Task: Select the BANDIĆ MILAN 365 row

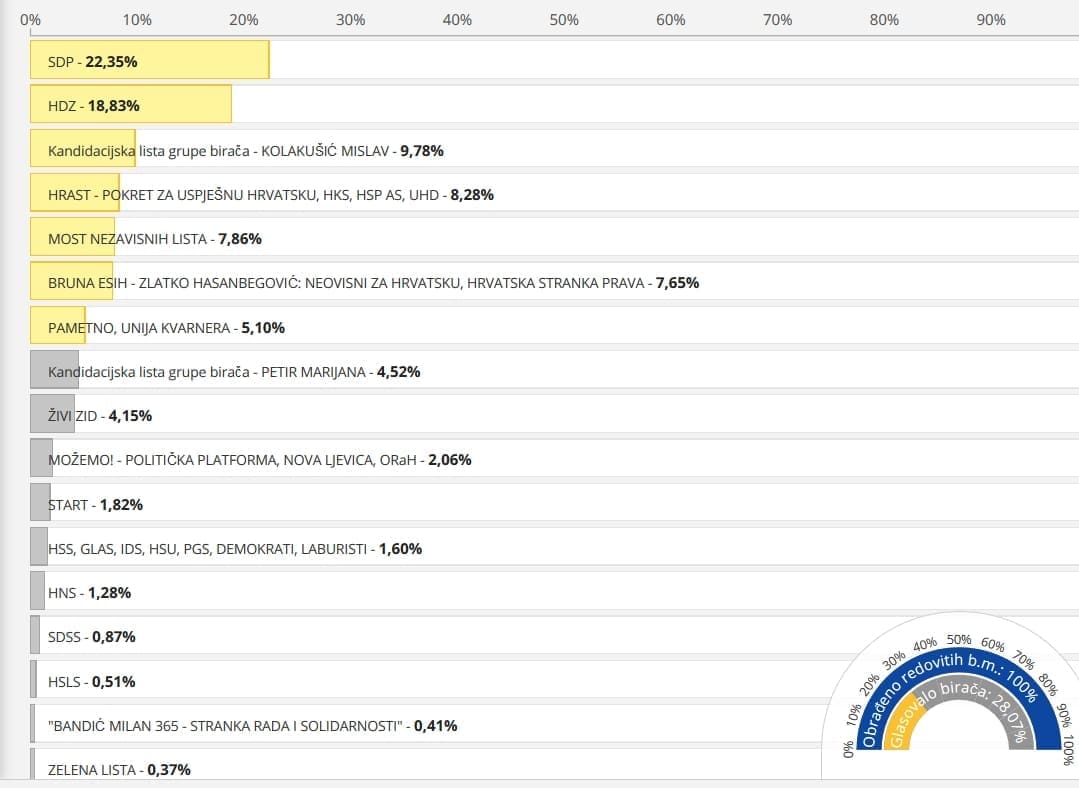Action: coord(252,725)
